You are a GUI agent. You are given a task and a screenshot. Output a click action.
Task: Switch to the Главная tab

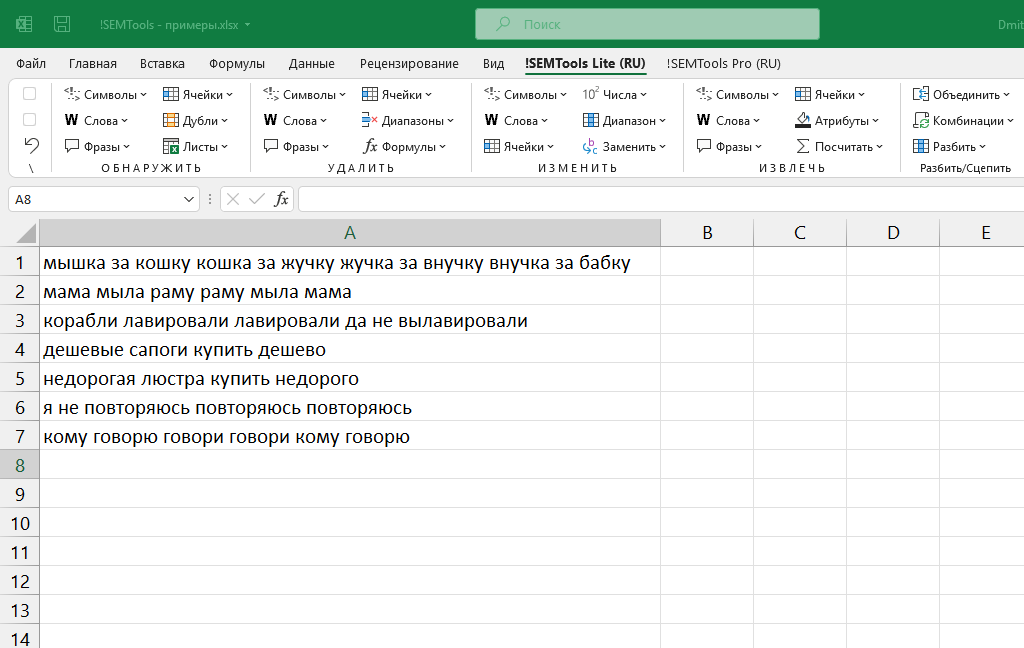point(93,63)
